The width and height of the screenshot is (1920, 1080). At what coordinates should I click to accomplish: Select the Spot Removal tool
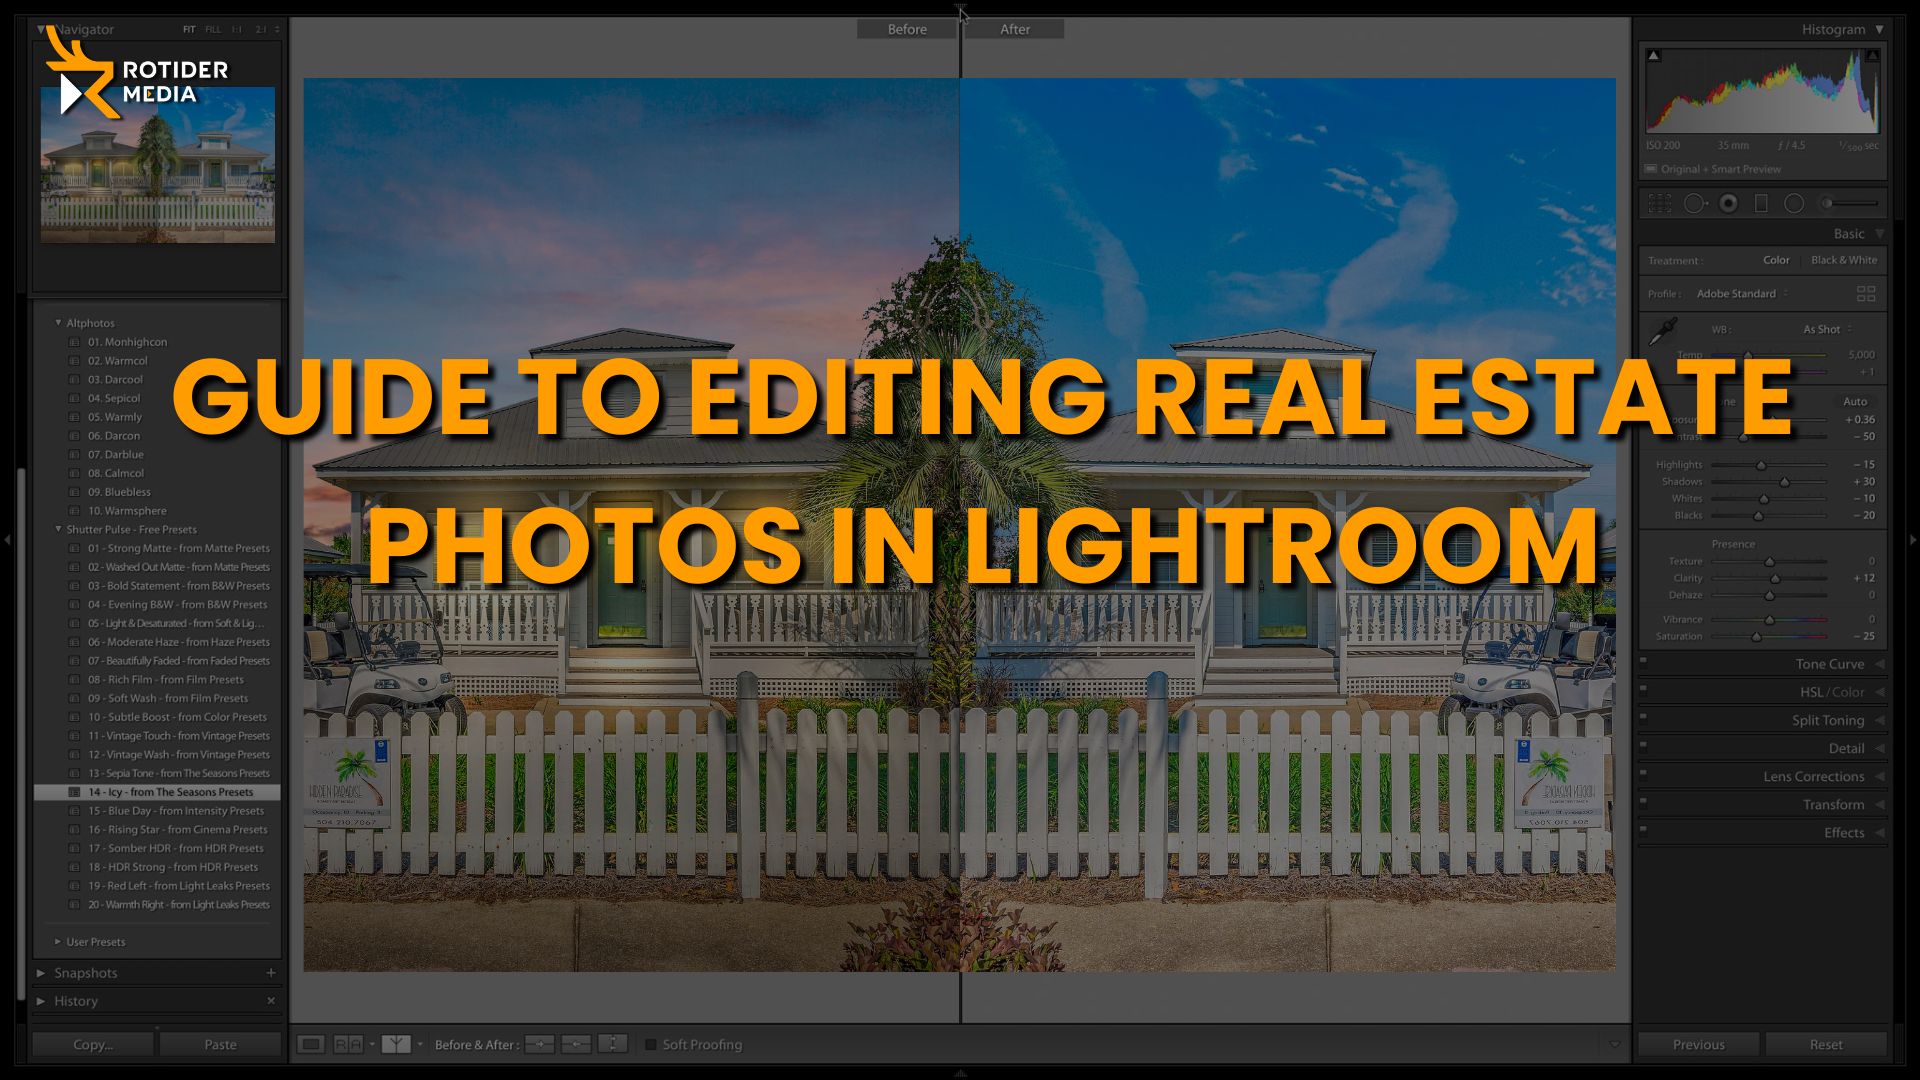tap(1694, 203)
